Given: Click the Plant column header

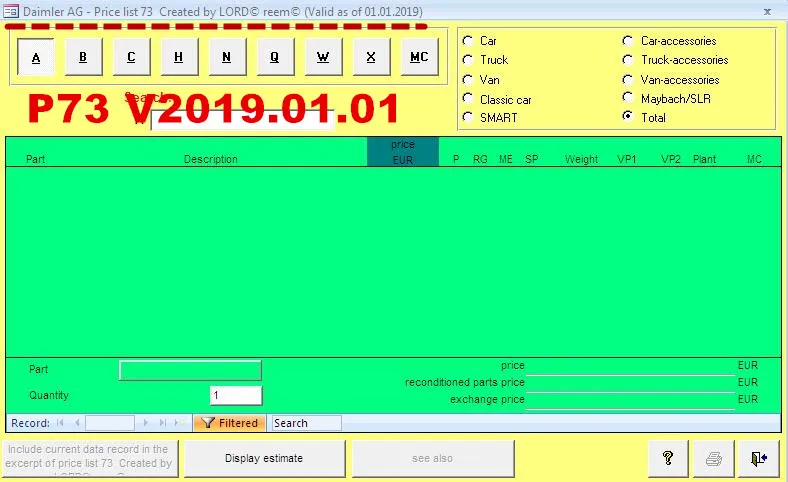Looking at the screenshot, I should [704, 159].
